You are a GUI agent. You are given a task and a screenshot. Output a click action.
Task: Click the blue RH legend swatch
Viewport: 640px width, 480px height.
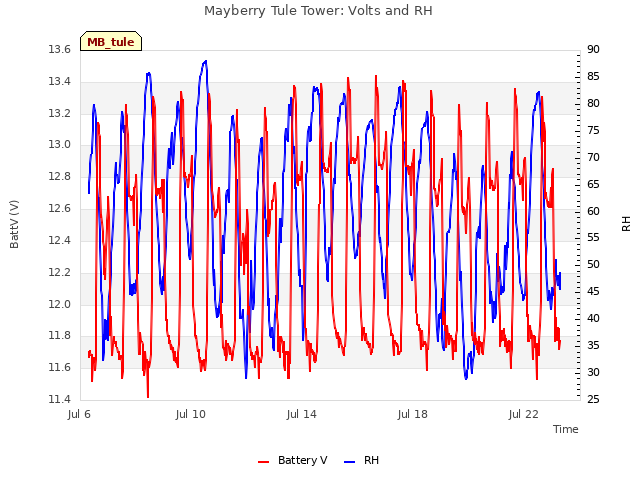pos(350,462)
